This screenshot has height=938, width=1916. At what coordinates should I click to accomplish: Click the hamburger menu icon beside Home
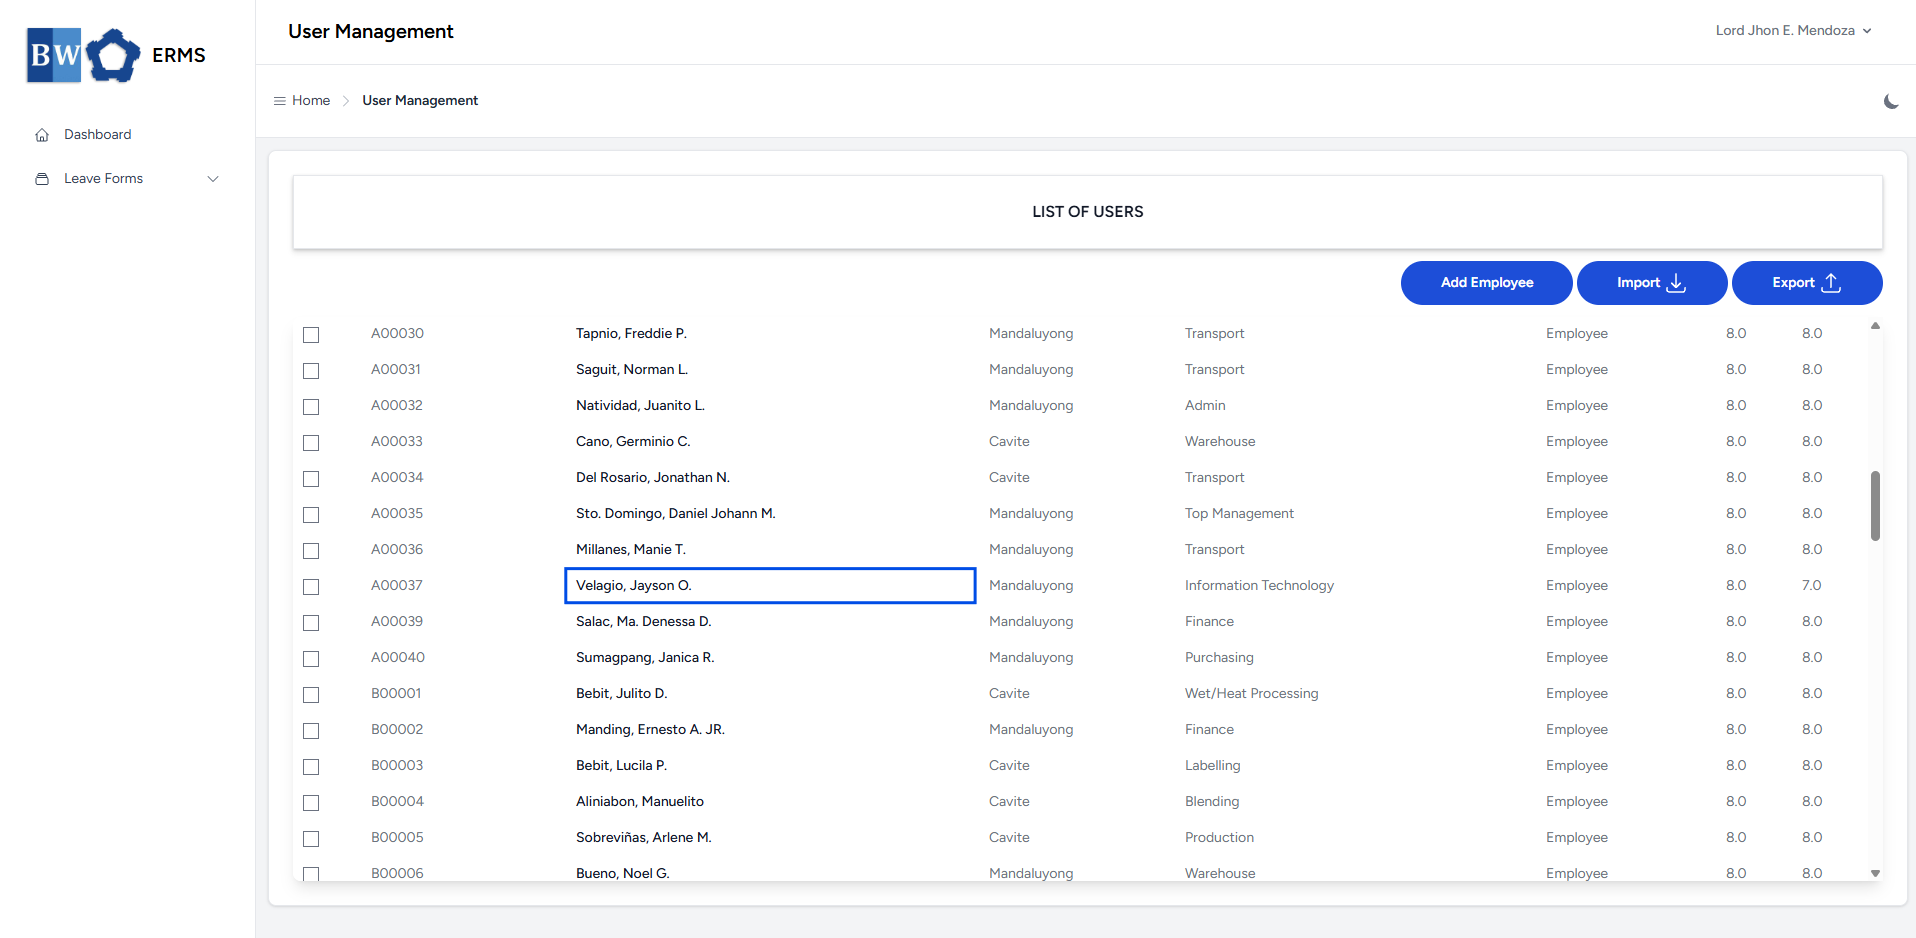coord(280,101)
